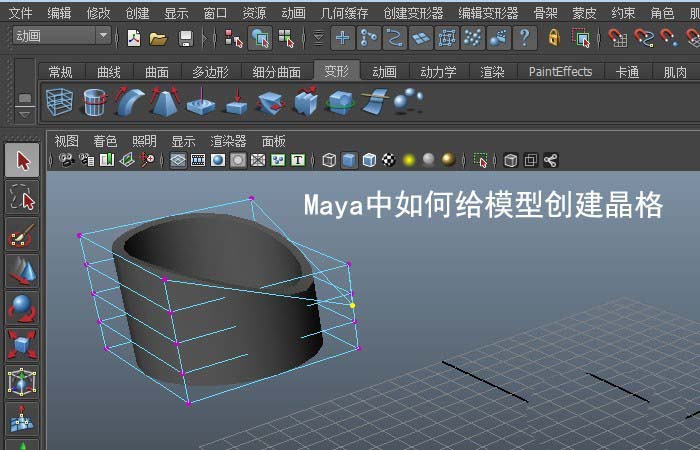This screenshot has height=450, width=700.
Task: Toggle the handles selection mask (plus icon)
Action: 342,38
